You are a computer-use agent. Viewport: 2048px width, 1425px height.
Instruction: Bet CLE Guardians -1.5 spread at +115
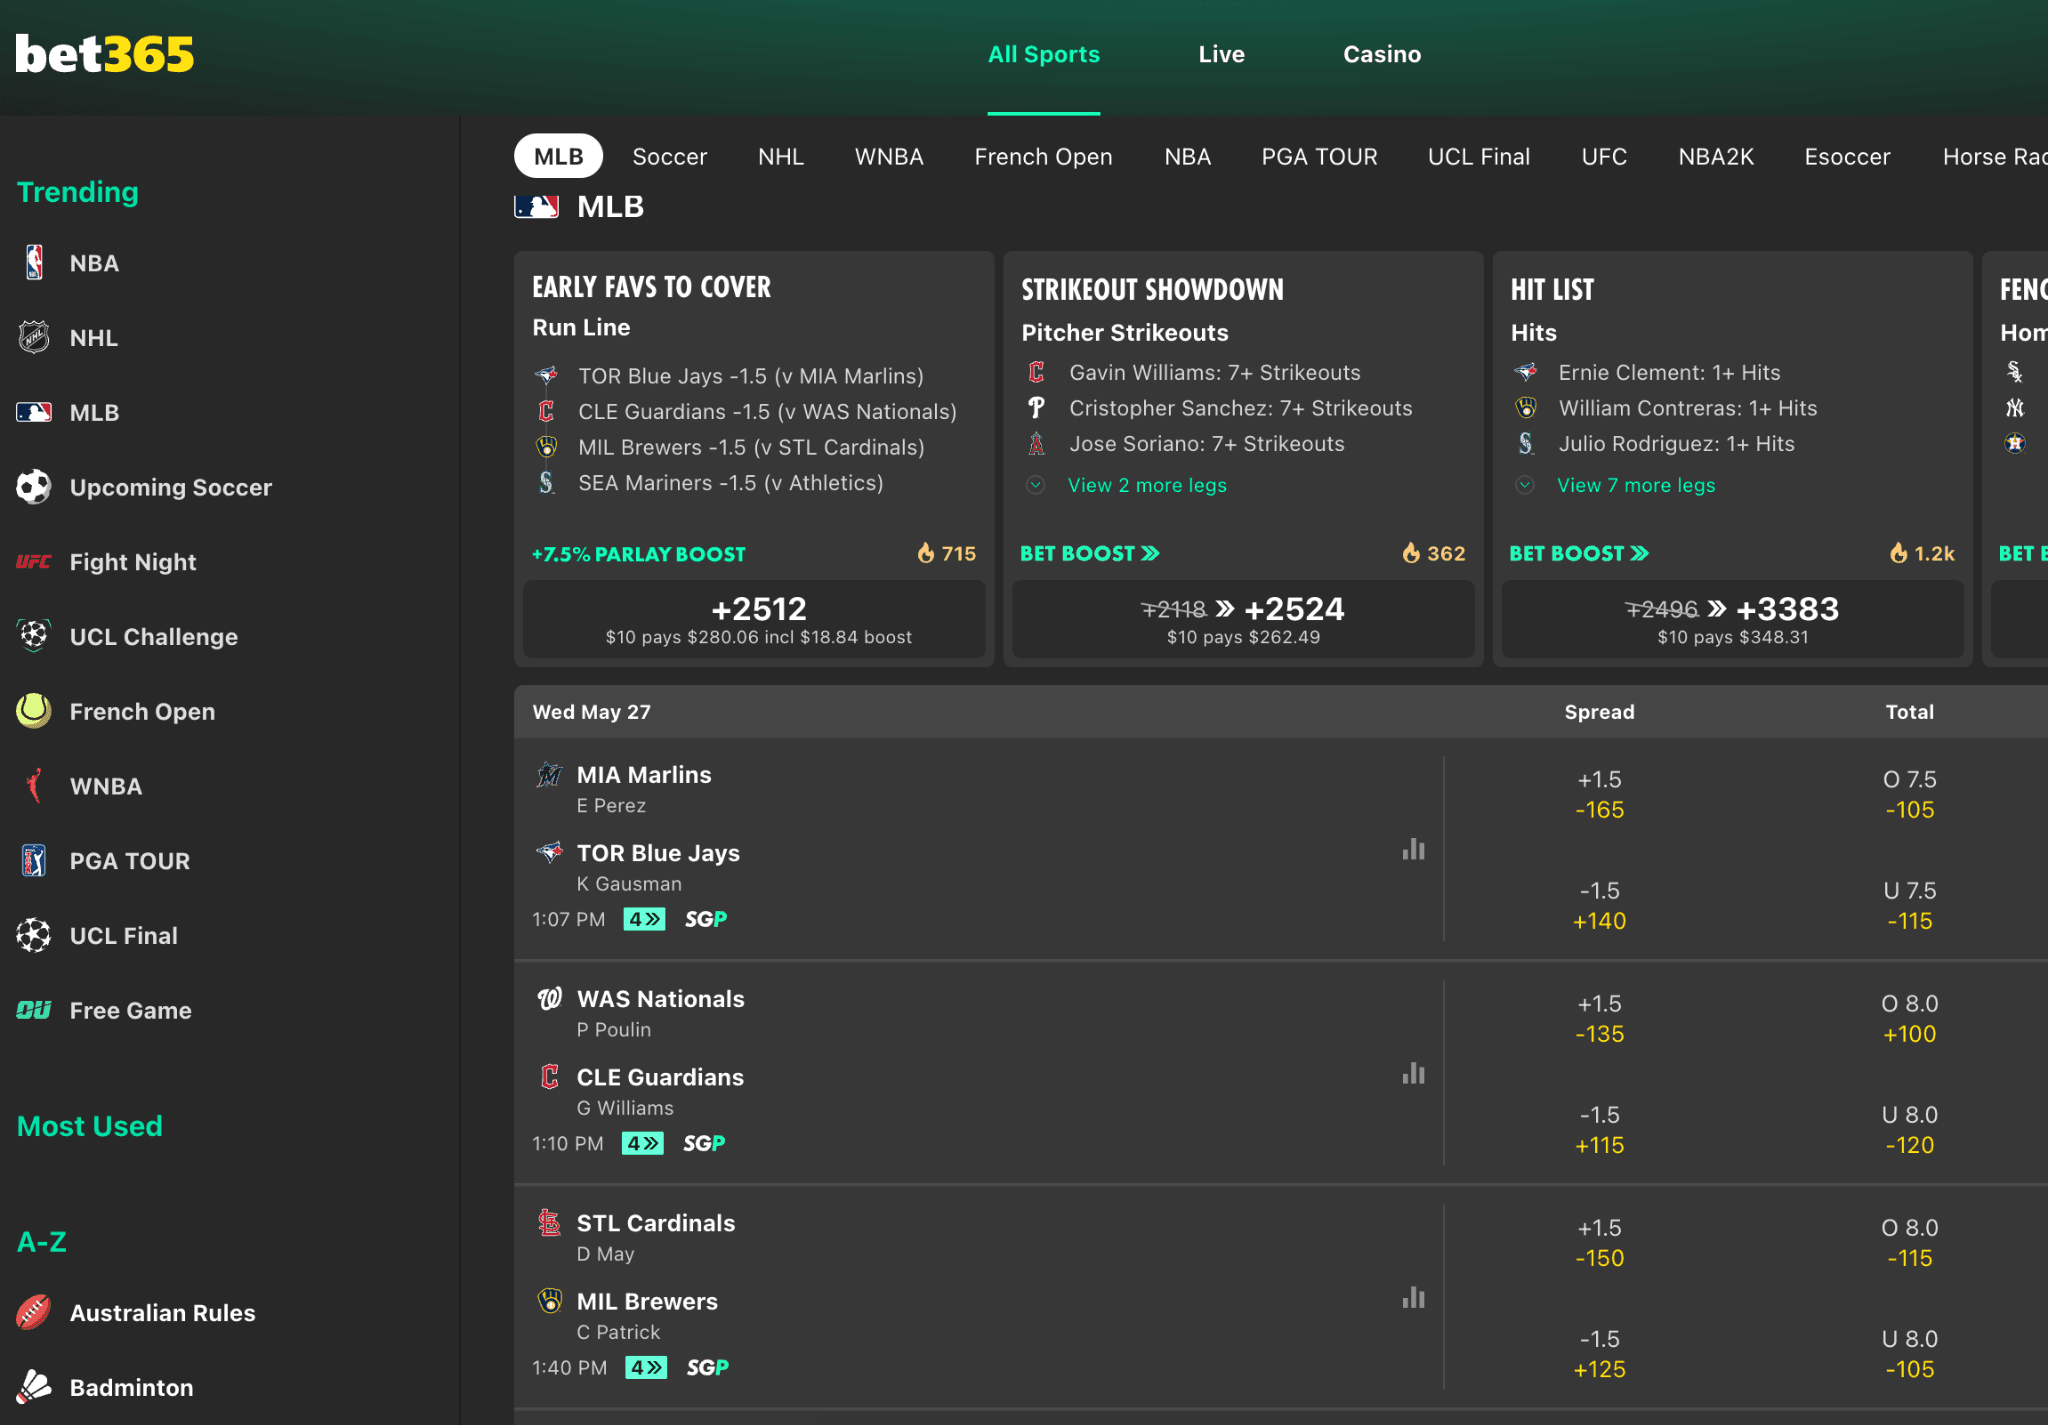coord(1599,1129)
